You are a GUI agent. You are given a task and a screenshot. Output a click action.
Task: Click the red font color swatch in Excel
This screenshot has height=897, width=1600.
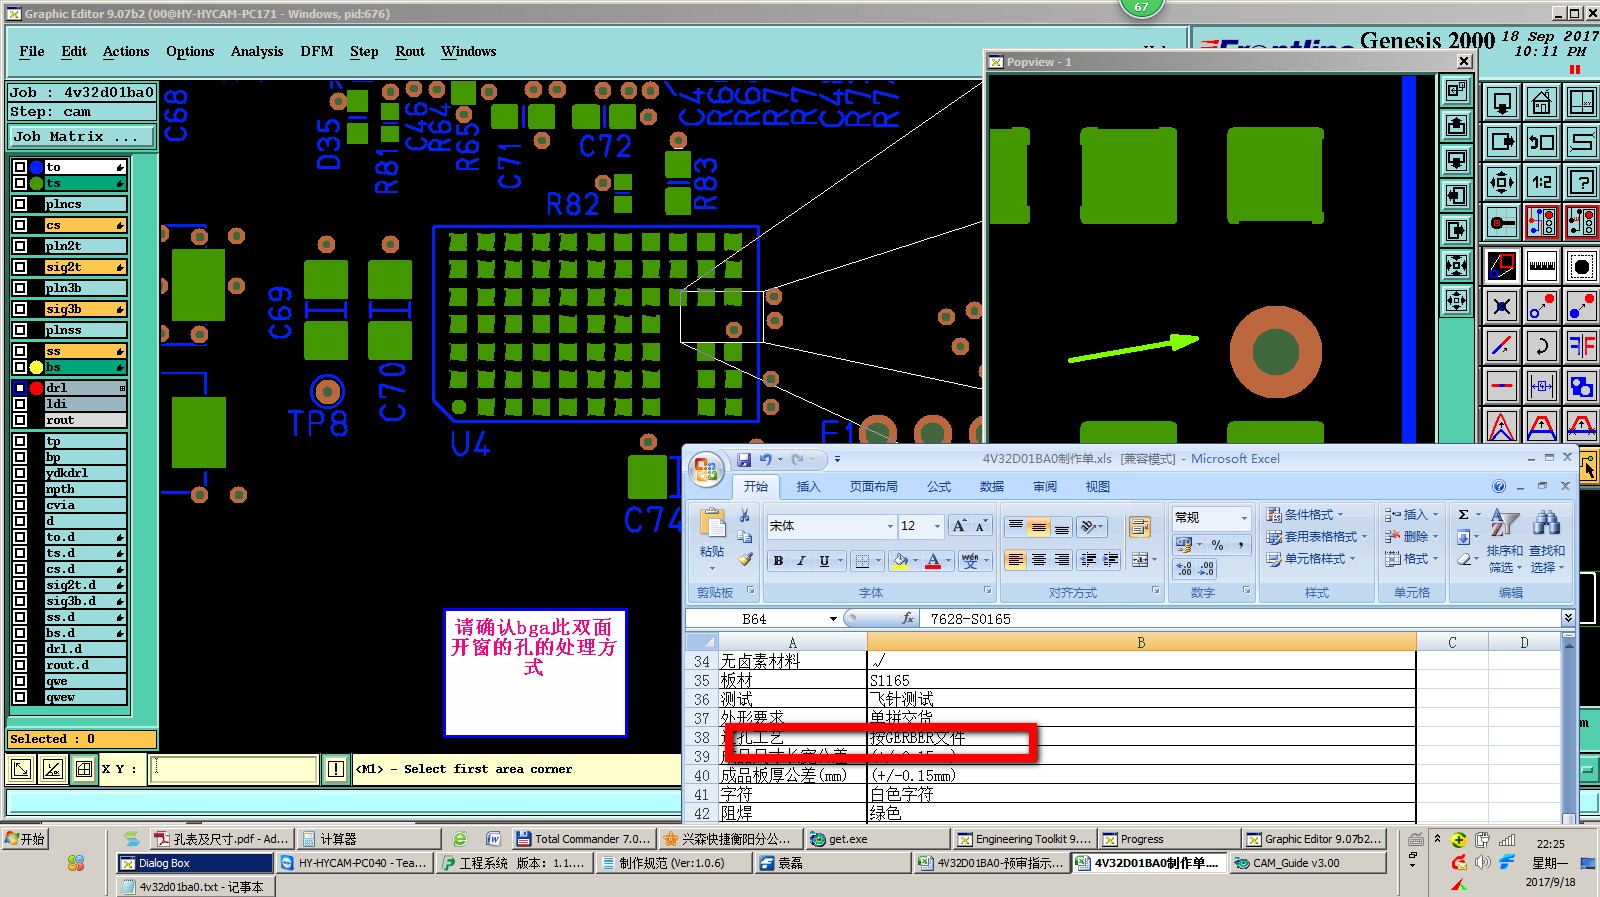[933, 561]
